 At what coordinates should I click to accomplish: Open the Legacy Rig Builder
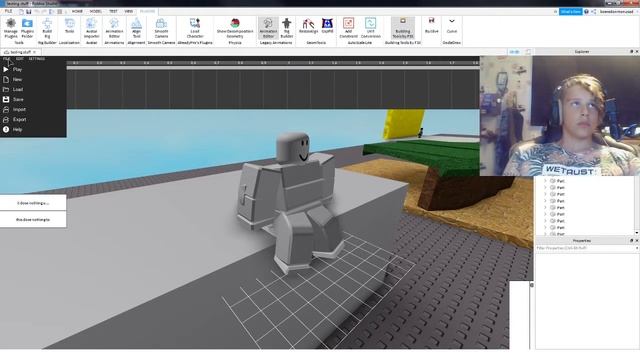click(287, 28)
